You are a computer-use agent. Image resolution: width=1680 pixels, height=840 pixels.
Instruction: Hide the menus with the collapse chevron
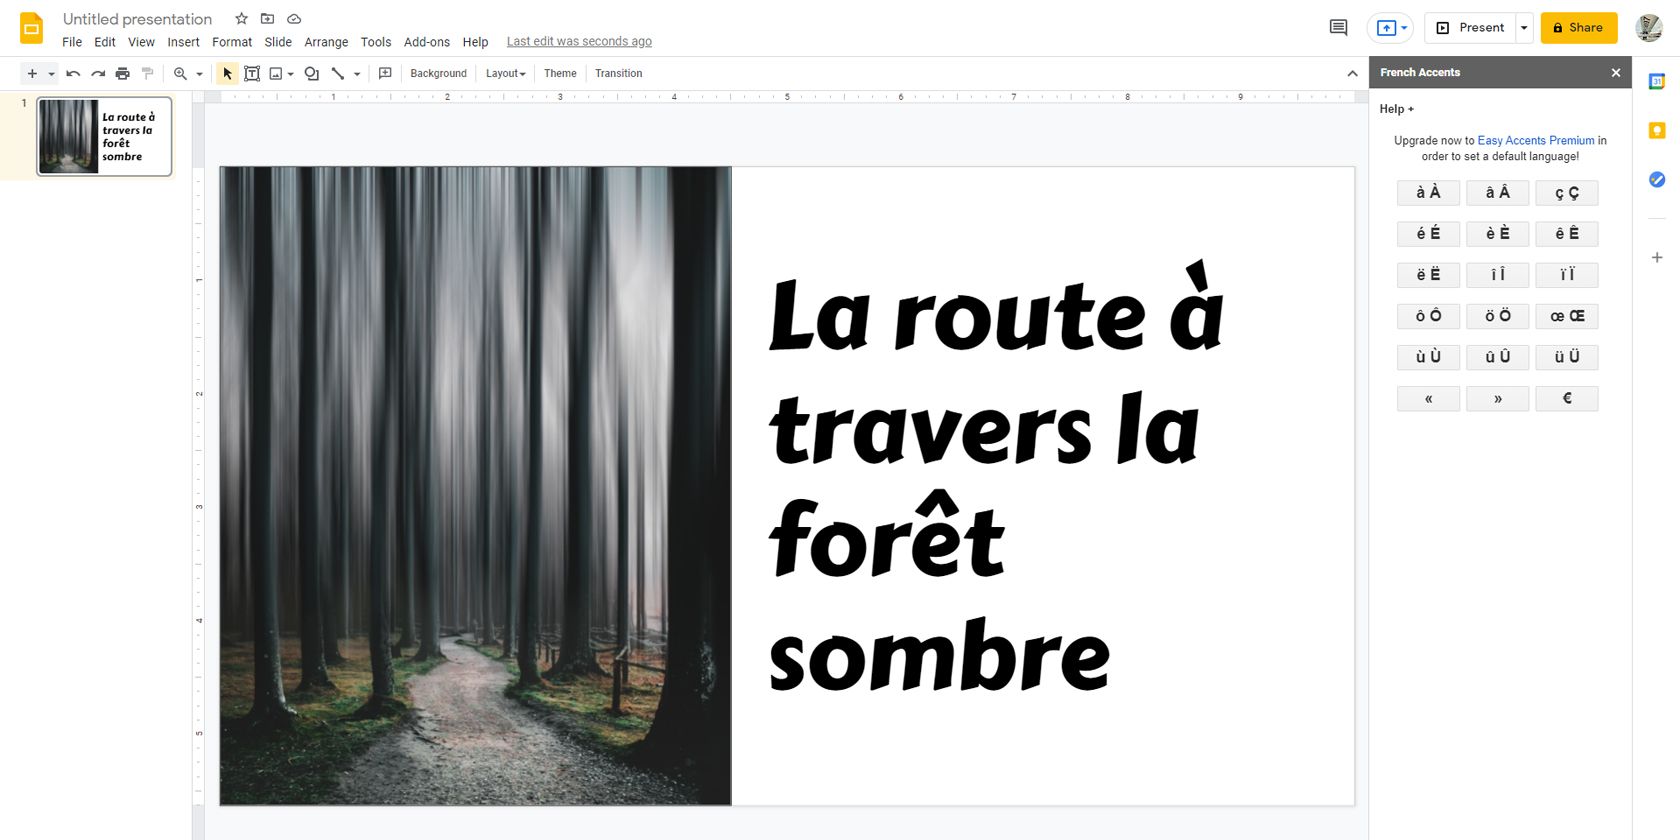click(1352, 73)
